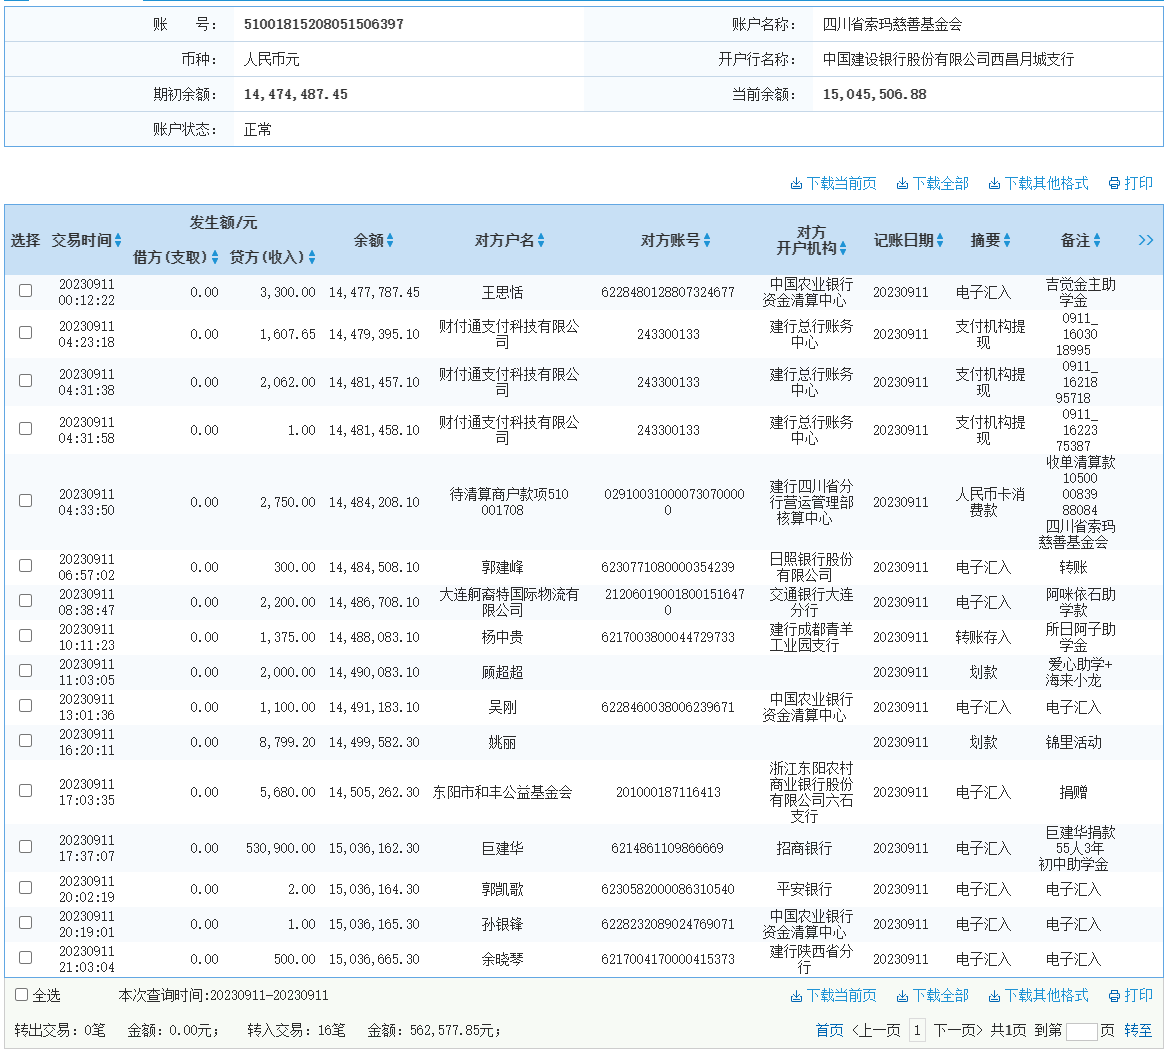Select 余晓琴 transaction checkbox
The height and width of the screenshot is (1051, 1167).
pos(25,958)
